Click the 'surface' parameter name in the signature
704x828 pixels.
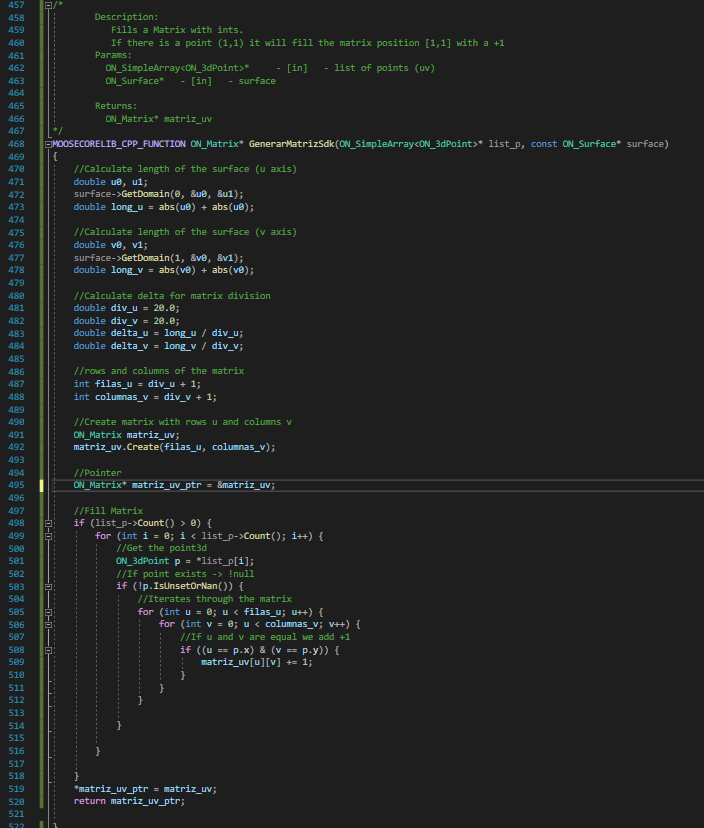point(645,144)
